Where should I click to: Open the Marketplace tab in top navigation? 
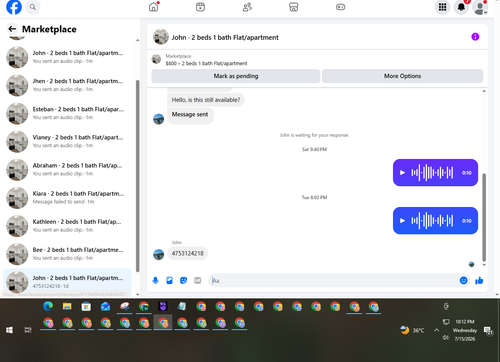tap(294, 7)
